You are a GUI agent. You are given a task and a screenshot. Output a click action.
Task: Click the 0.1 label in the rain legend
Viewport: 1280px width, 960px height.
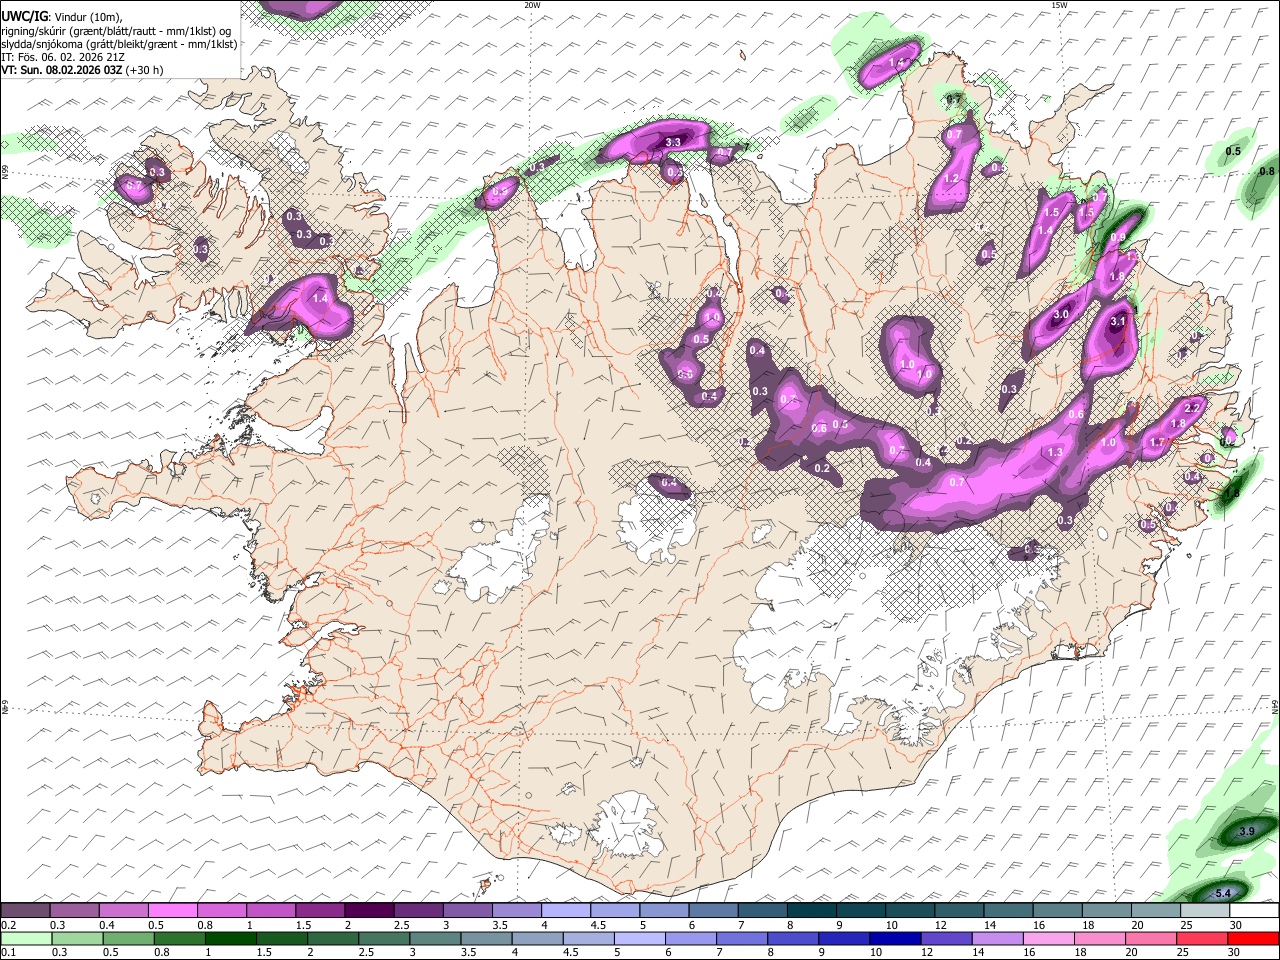click(x=7, y=953)
